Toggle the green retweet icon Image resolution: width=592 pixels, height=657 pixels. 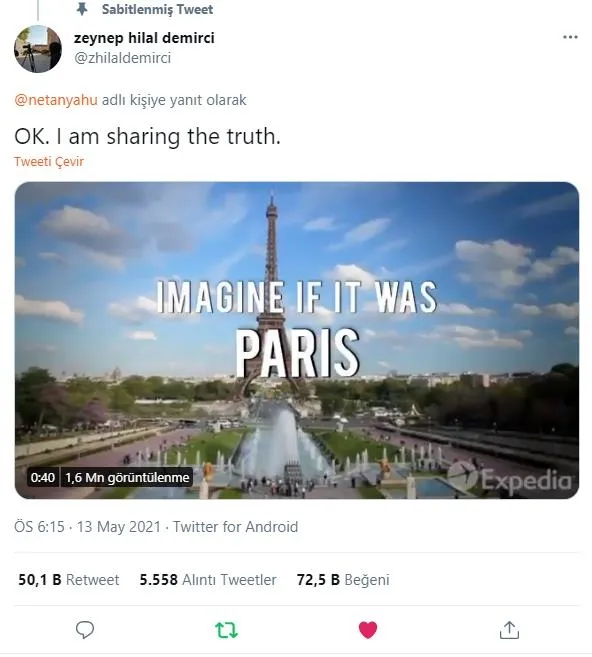coord(226,630)
